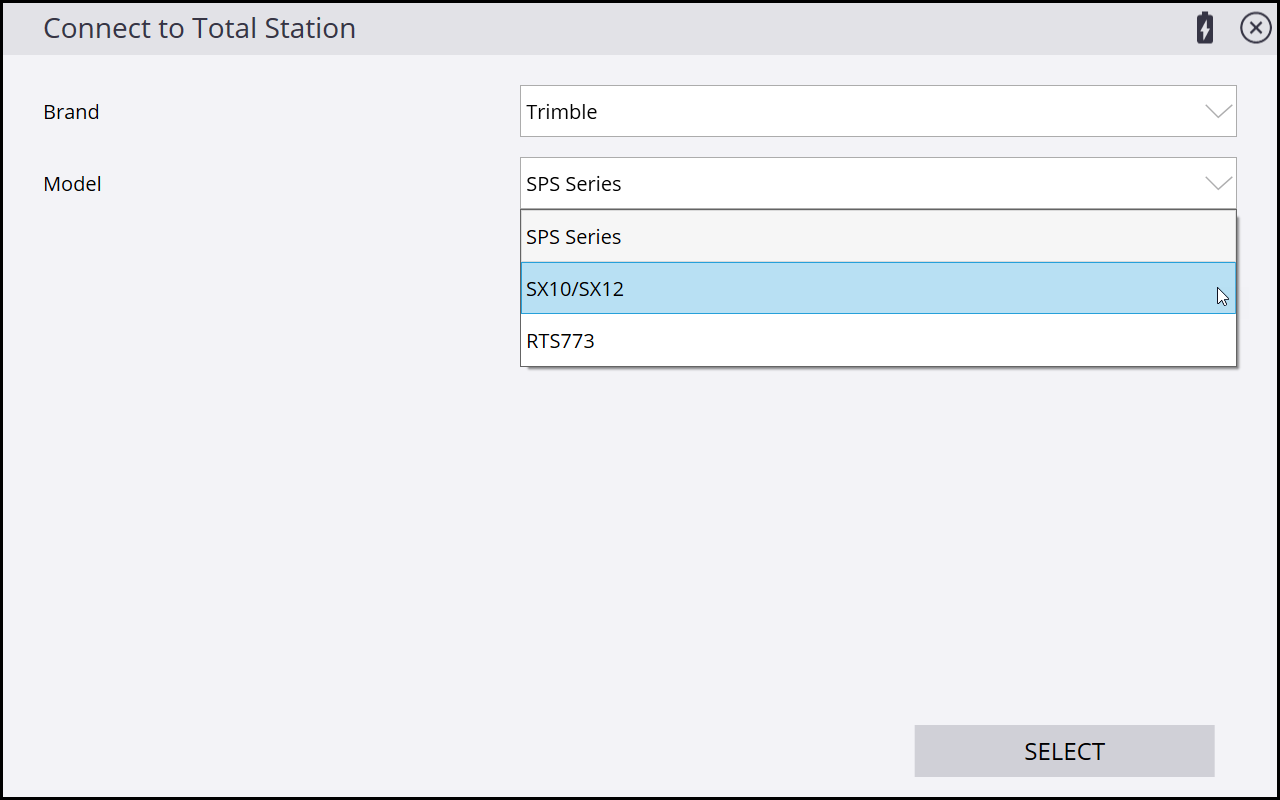This screenshot has width=1280, height=800.
Task: Click the Connect to Total Station title
Action: [199, 28]
